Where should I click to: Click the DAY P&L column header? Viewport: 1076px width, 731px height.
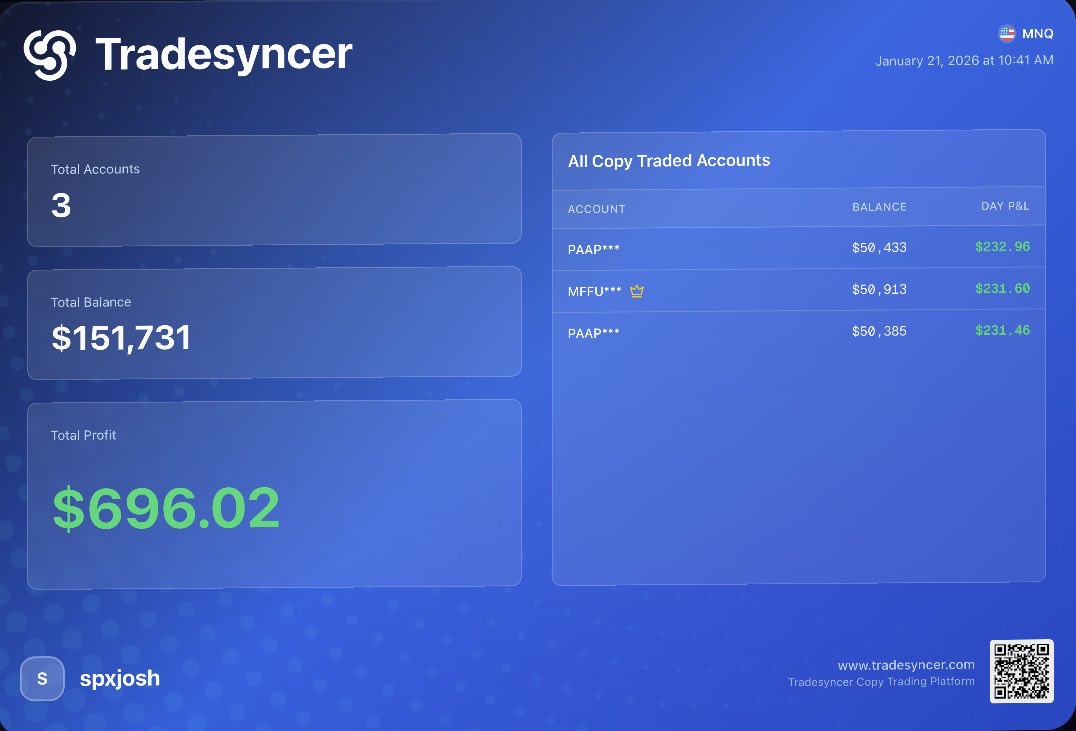1005,206
